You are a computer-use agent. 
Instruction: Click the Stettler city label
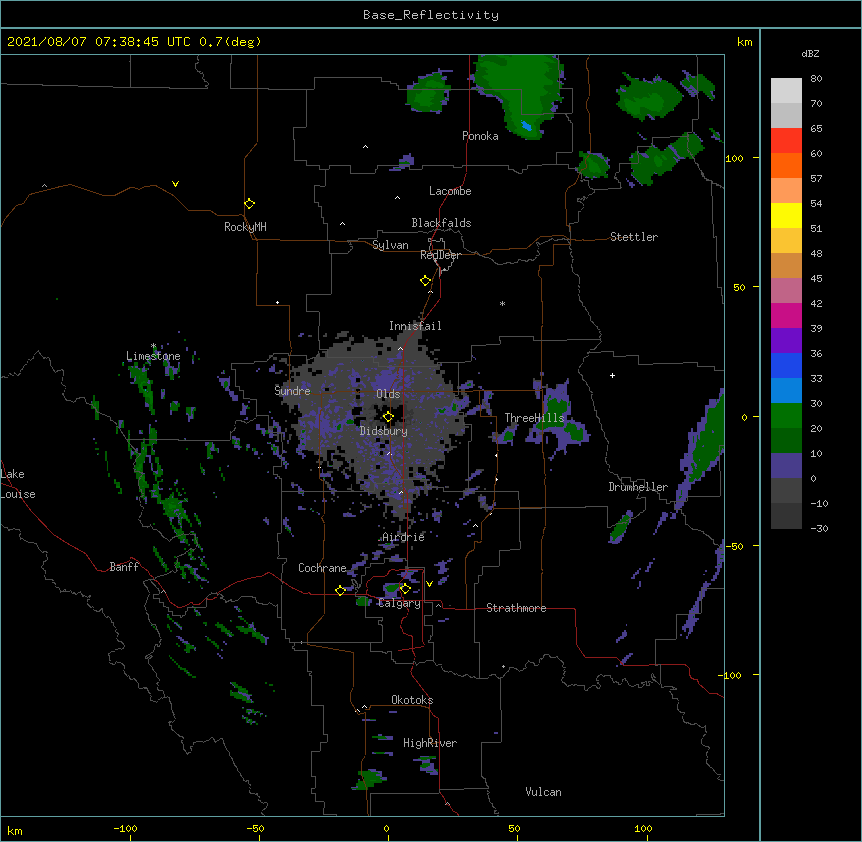[634, 237]
